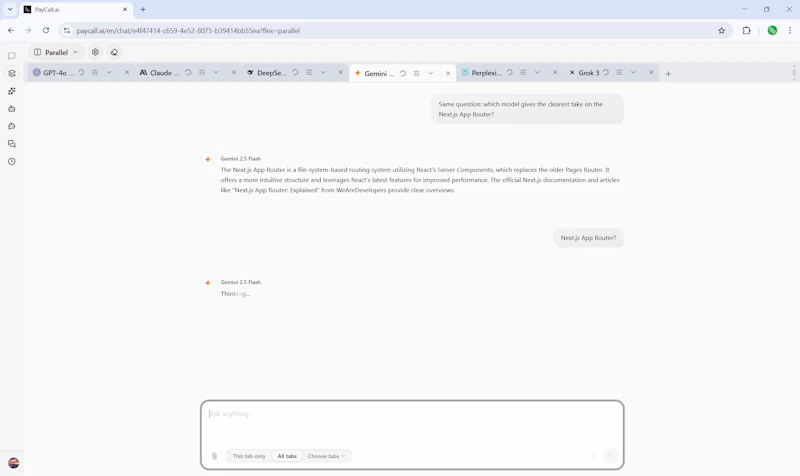Open the browser tab search dropdown
Screen dimensions: 800x476
(x=10, y=9)
